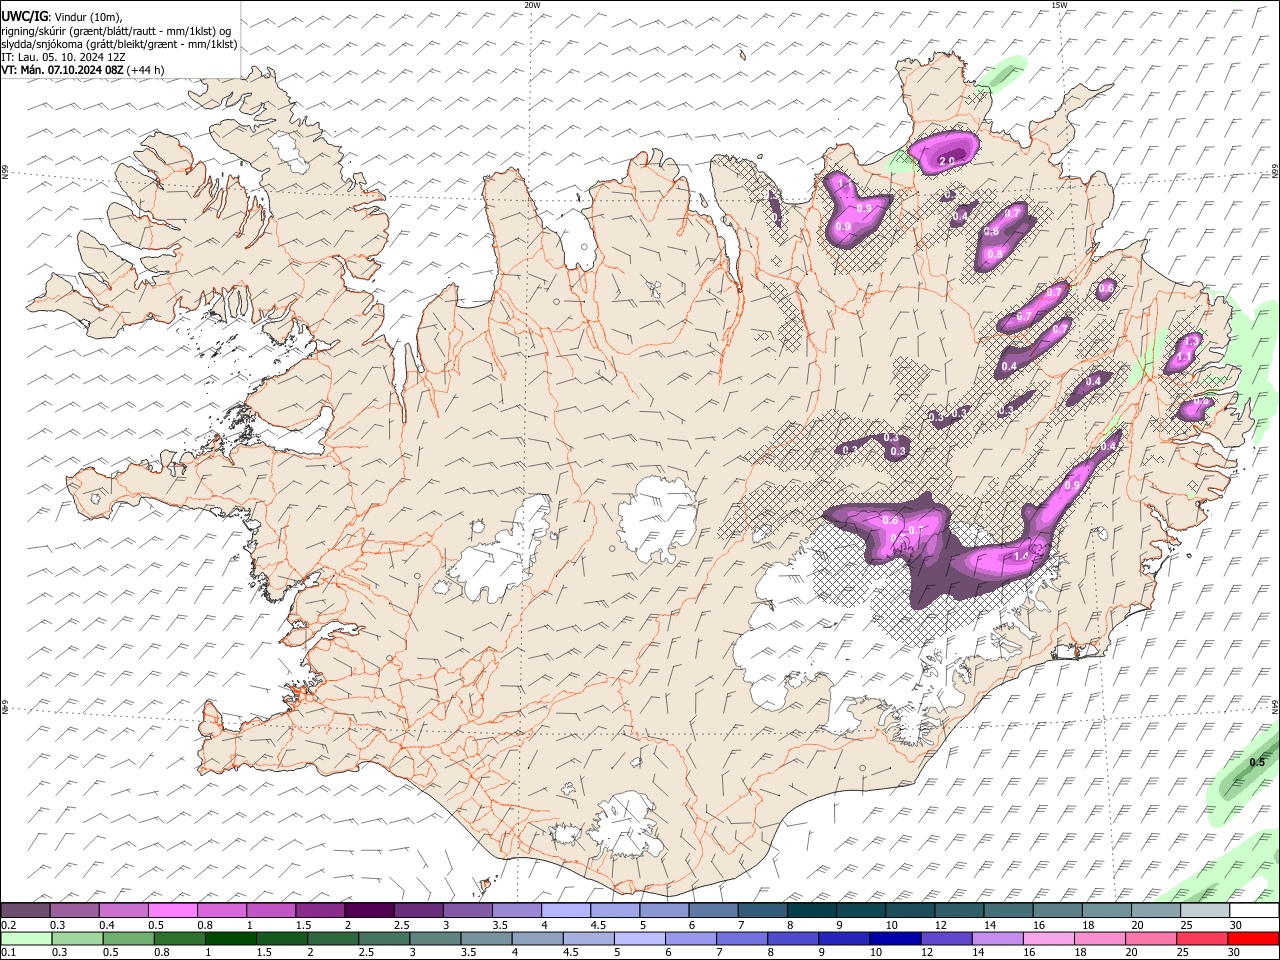This screenshot has height=960, width=1280.
Task: Click the pale lavender swatch labeled 4 in top legend
Action: [x=566, y=910]
